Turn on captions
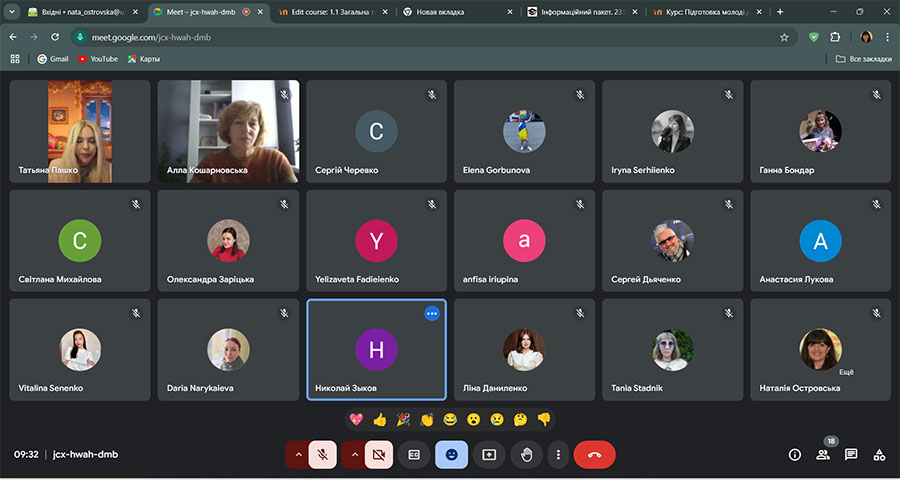Screen dimensions: 900x480 pyautogui.click(x=414, y=455)
